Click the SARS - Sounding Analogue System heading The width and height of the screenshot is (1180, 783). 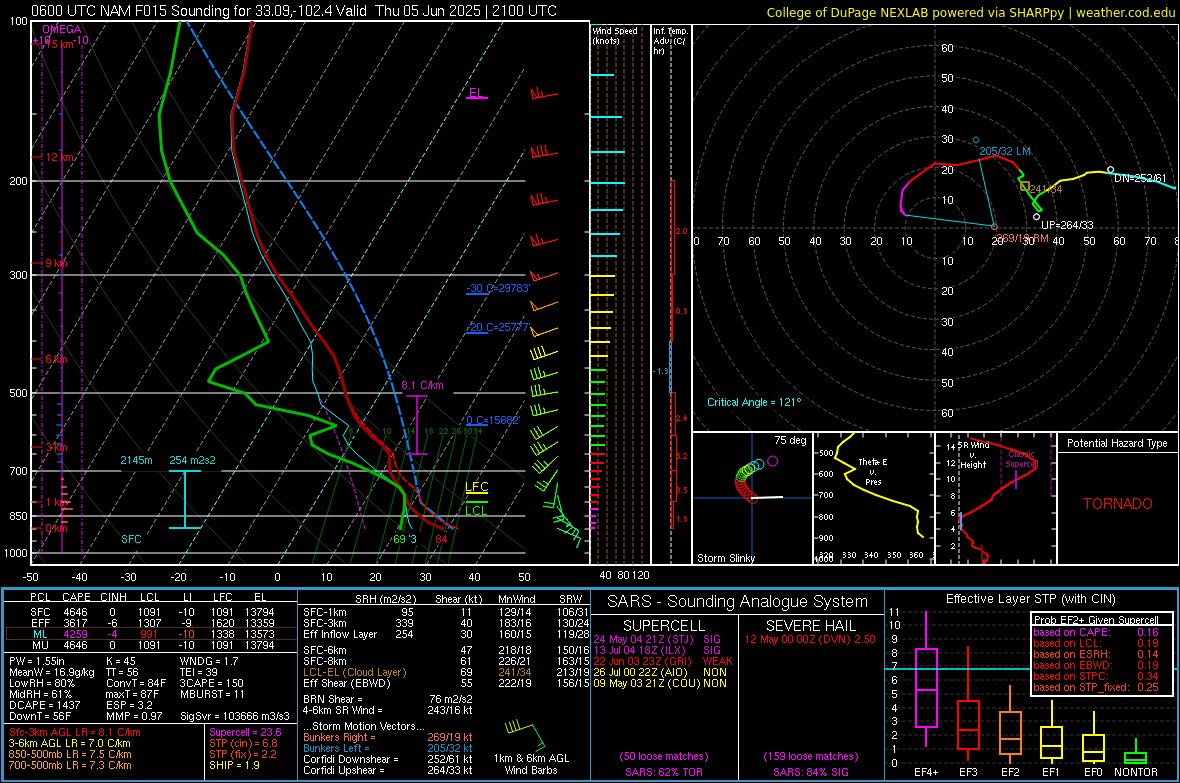click(x=737, y=602)
